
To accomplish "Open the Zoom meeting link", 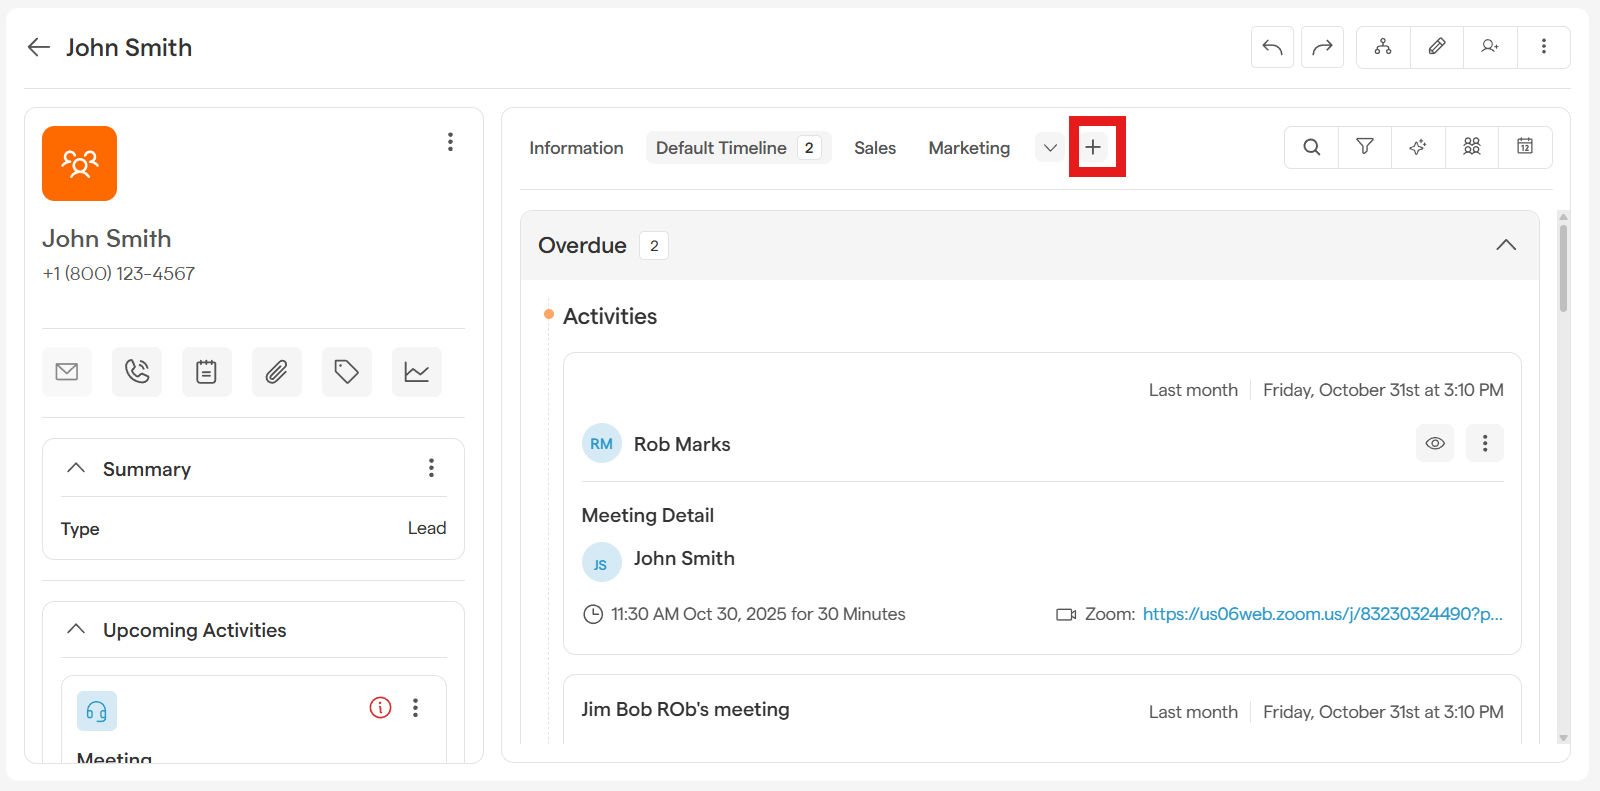I will (x=1322, y=614).
